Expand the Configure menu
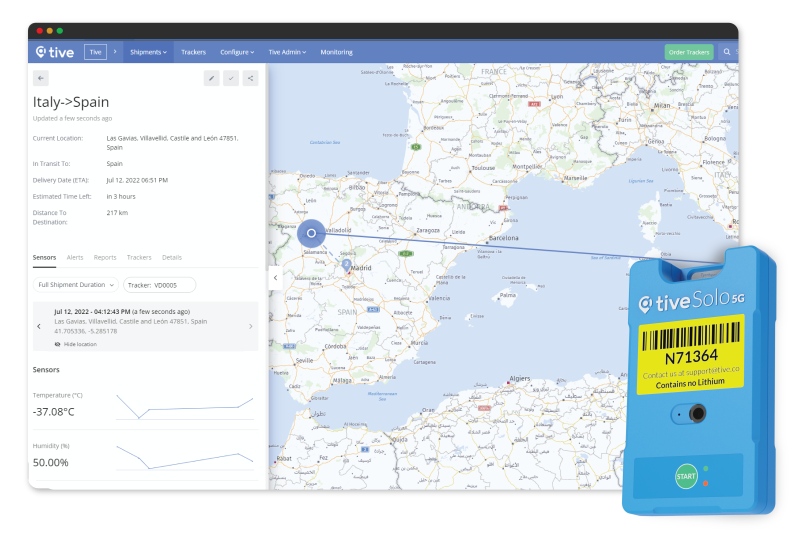Screen dimensions: 800x545 tap(237, 52)
